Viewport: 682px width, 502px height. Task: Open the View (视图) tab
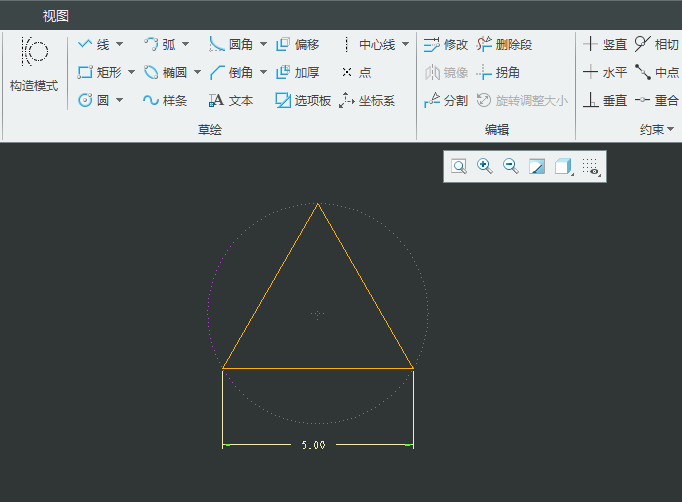pos(56,16)
